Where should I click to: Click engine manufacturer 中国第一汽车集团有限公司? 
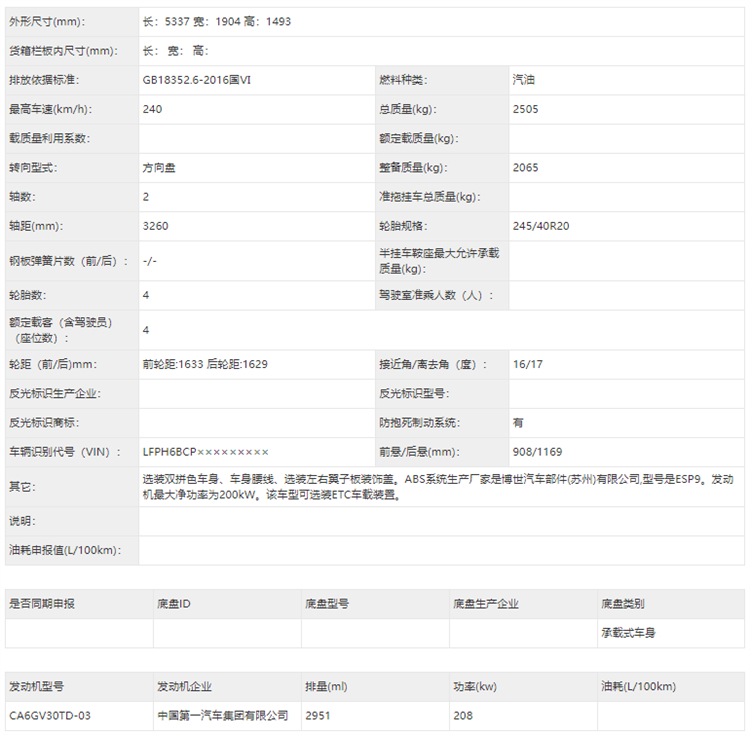tap(222, 716)
